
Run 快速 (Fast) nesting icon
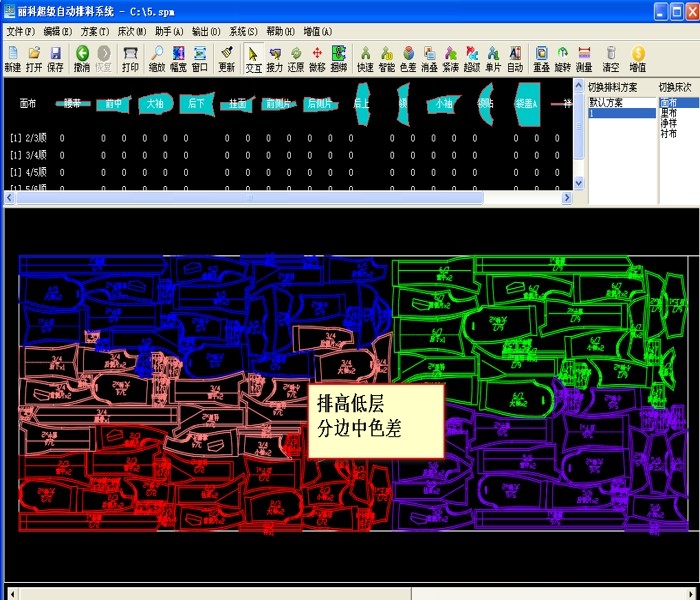coord(365,58)
